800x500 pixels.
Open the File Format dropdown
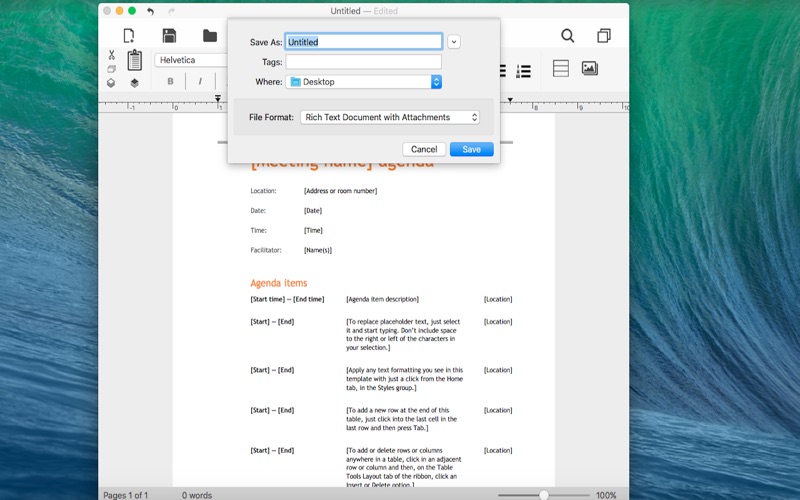[390, 117]
